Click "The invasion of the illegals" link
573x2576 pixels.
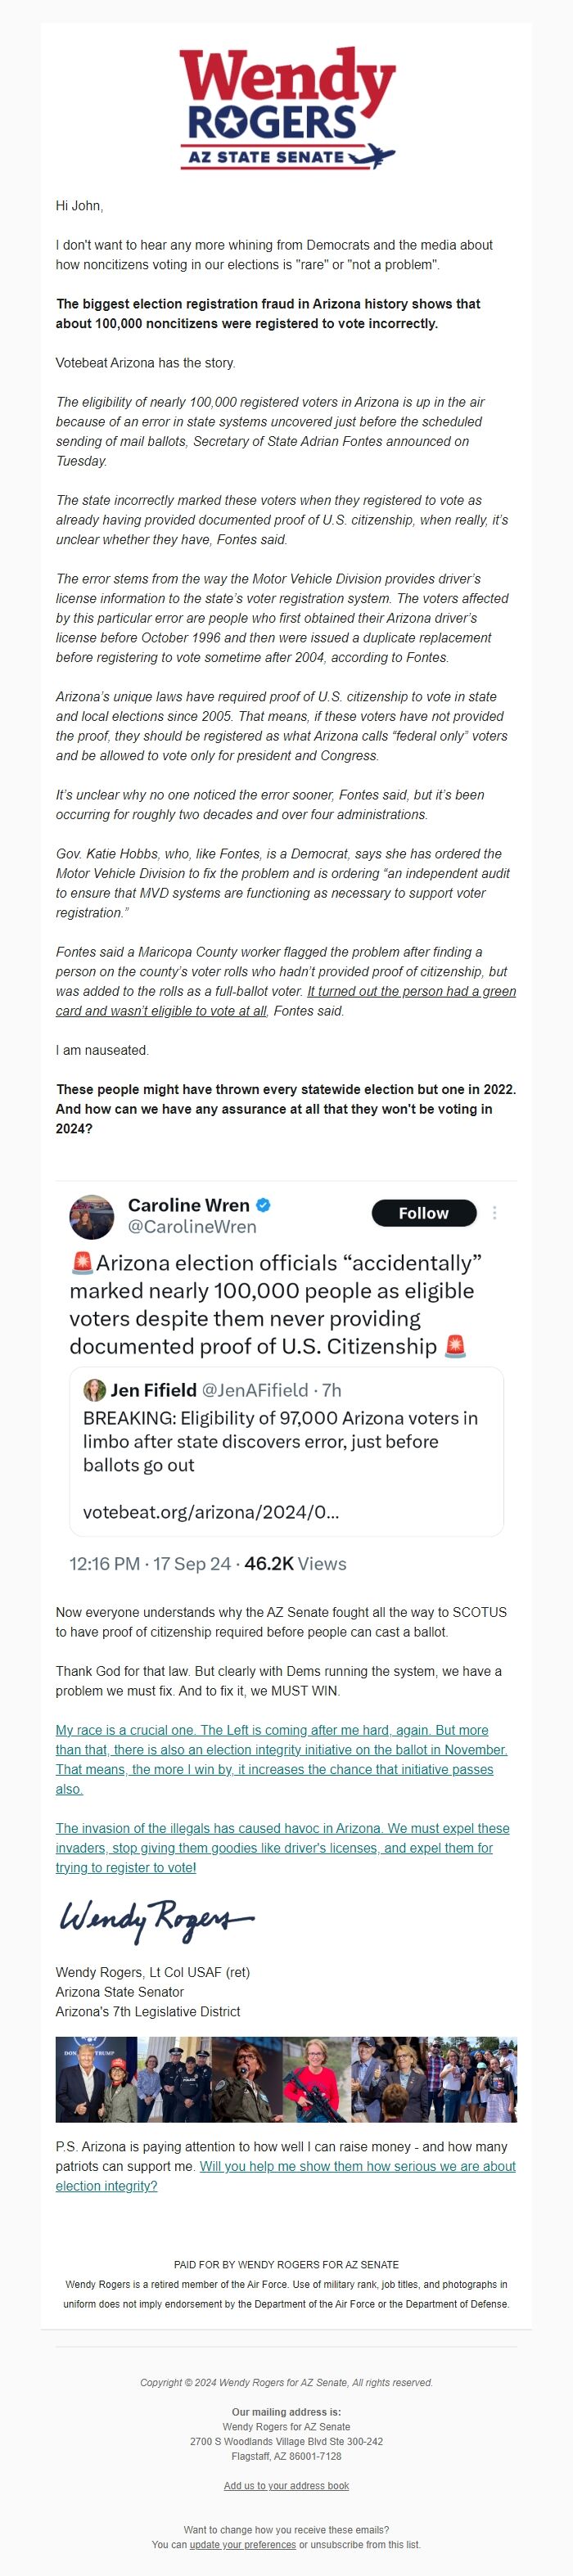[x=282, y=1847]
